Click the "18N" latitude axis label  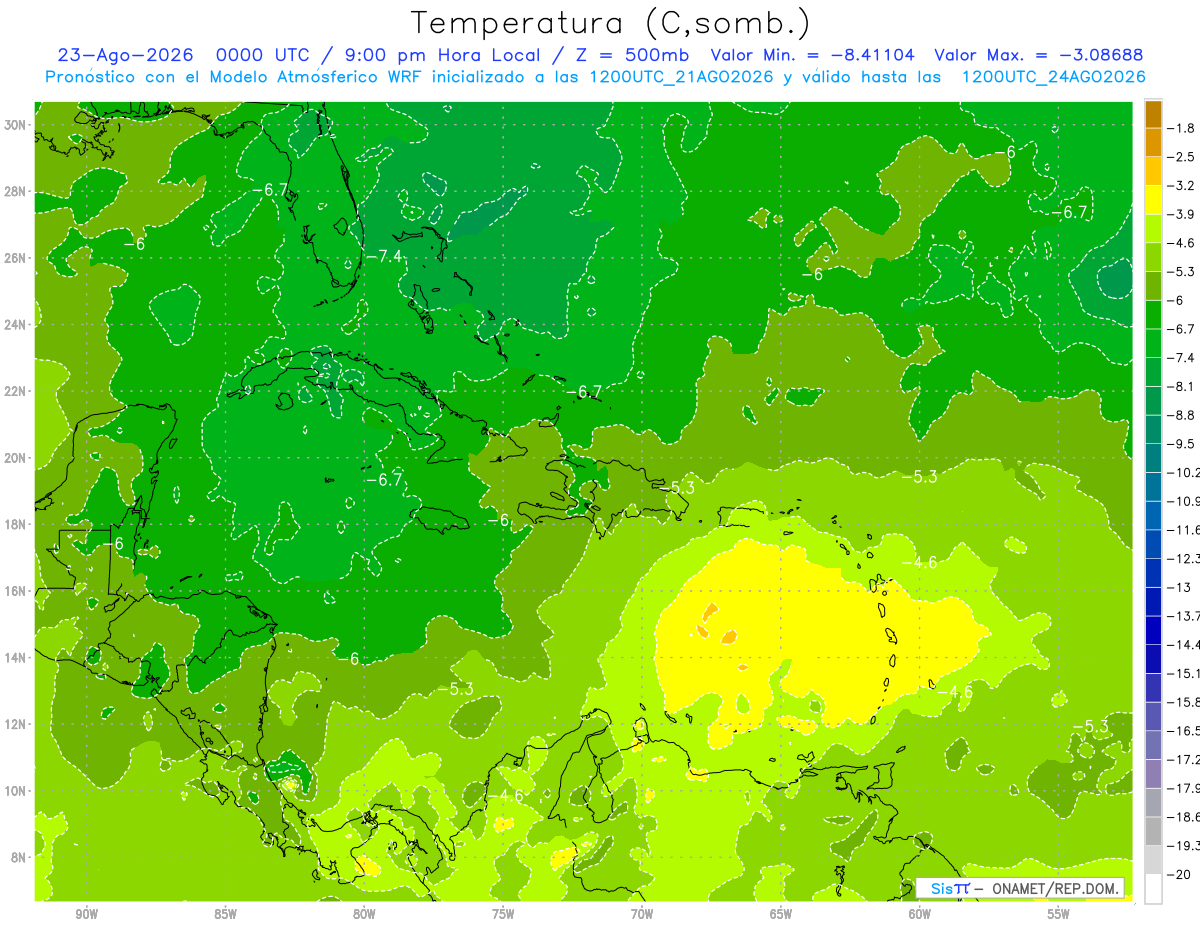point(16,524)
